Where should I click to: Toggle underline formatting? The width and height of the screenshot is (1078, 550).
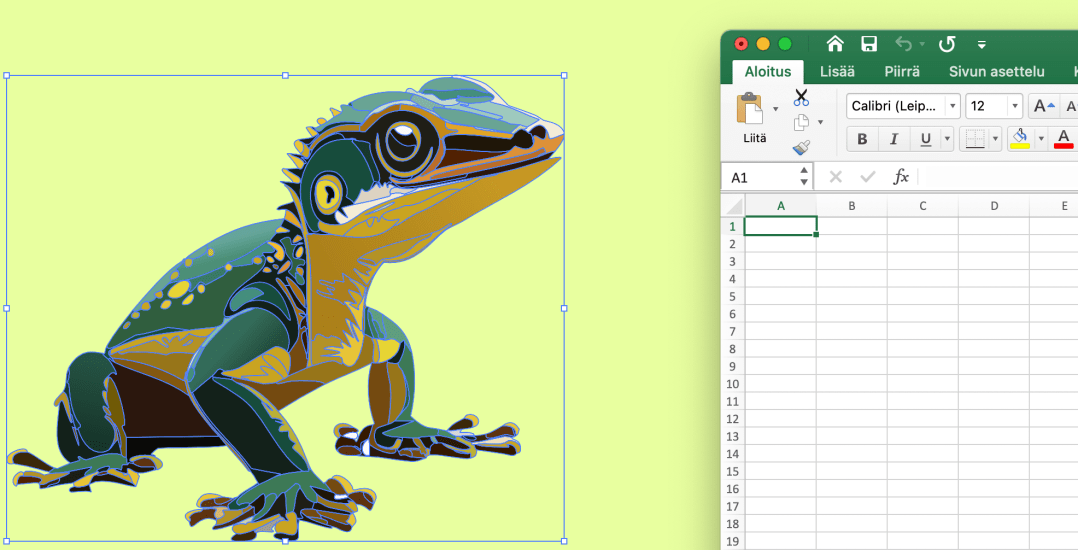pyautogui.click(x=926, y=139)
